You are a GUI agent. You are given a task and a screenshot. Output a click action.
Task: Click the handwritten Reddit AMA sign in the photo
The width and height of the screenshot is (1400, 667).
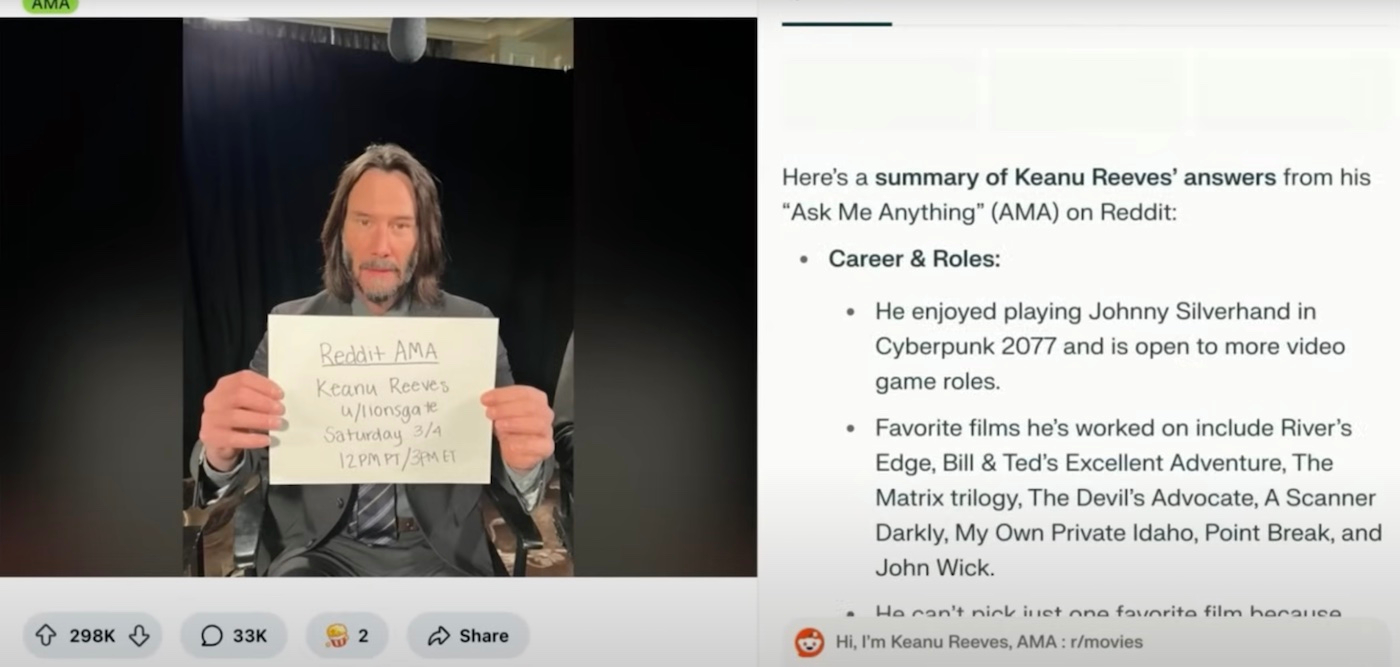383,399
